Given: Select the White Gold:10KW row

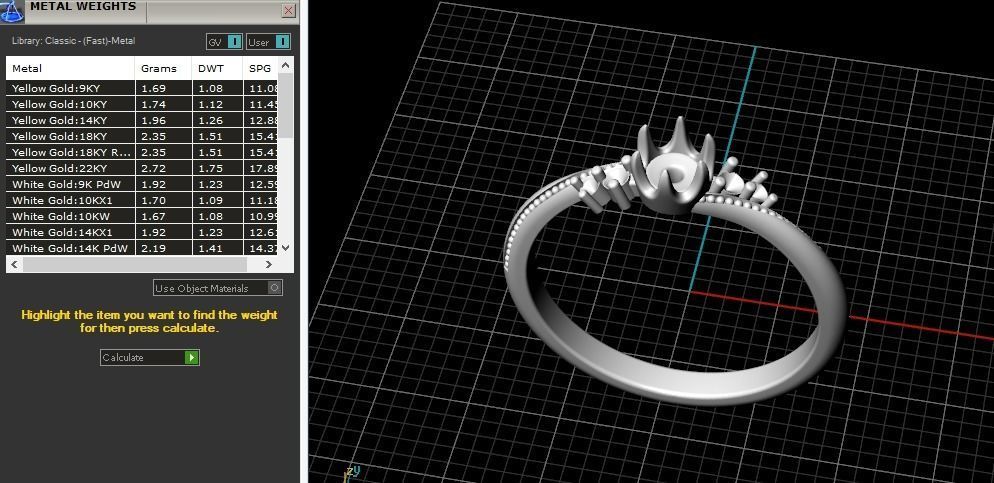Looking at the screenshot, I should click(142, 216).
